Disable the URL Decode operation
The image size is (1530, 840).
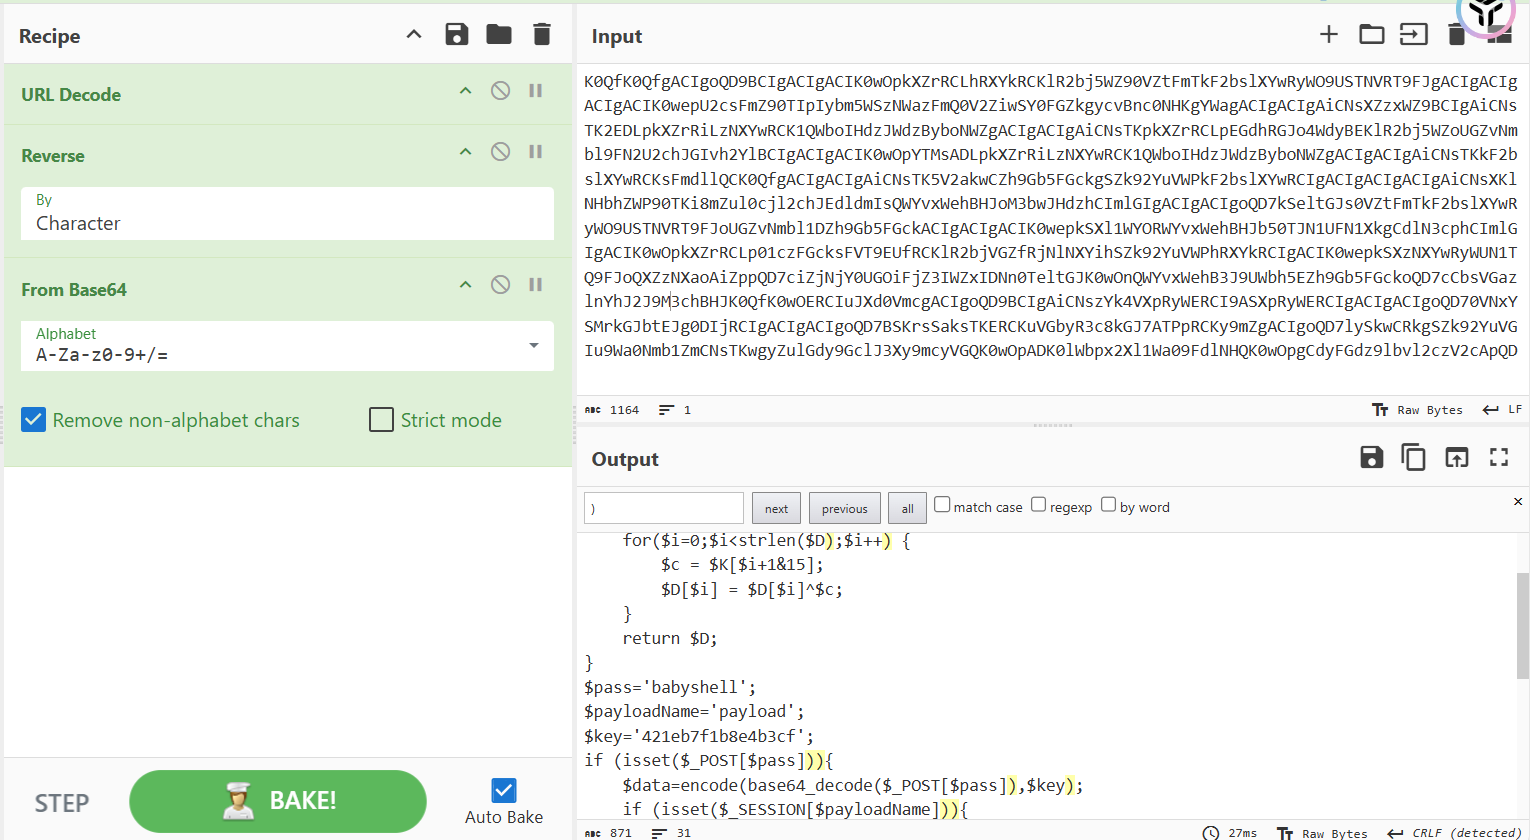pos(501,91)
